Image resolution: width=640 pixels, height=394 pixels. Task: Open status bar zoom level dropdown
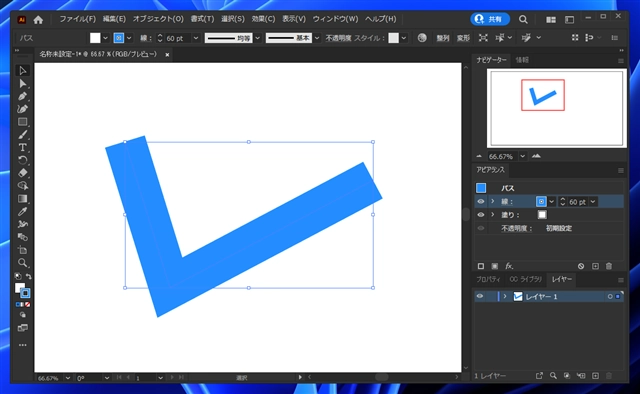(x=68, y=378)
